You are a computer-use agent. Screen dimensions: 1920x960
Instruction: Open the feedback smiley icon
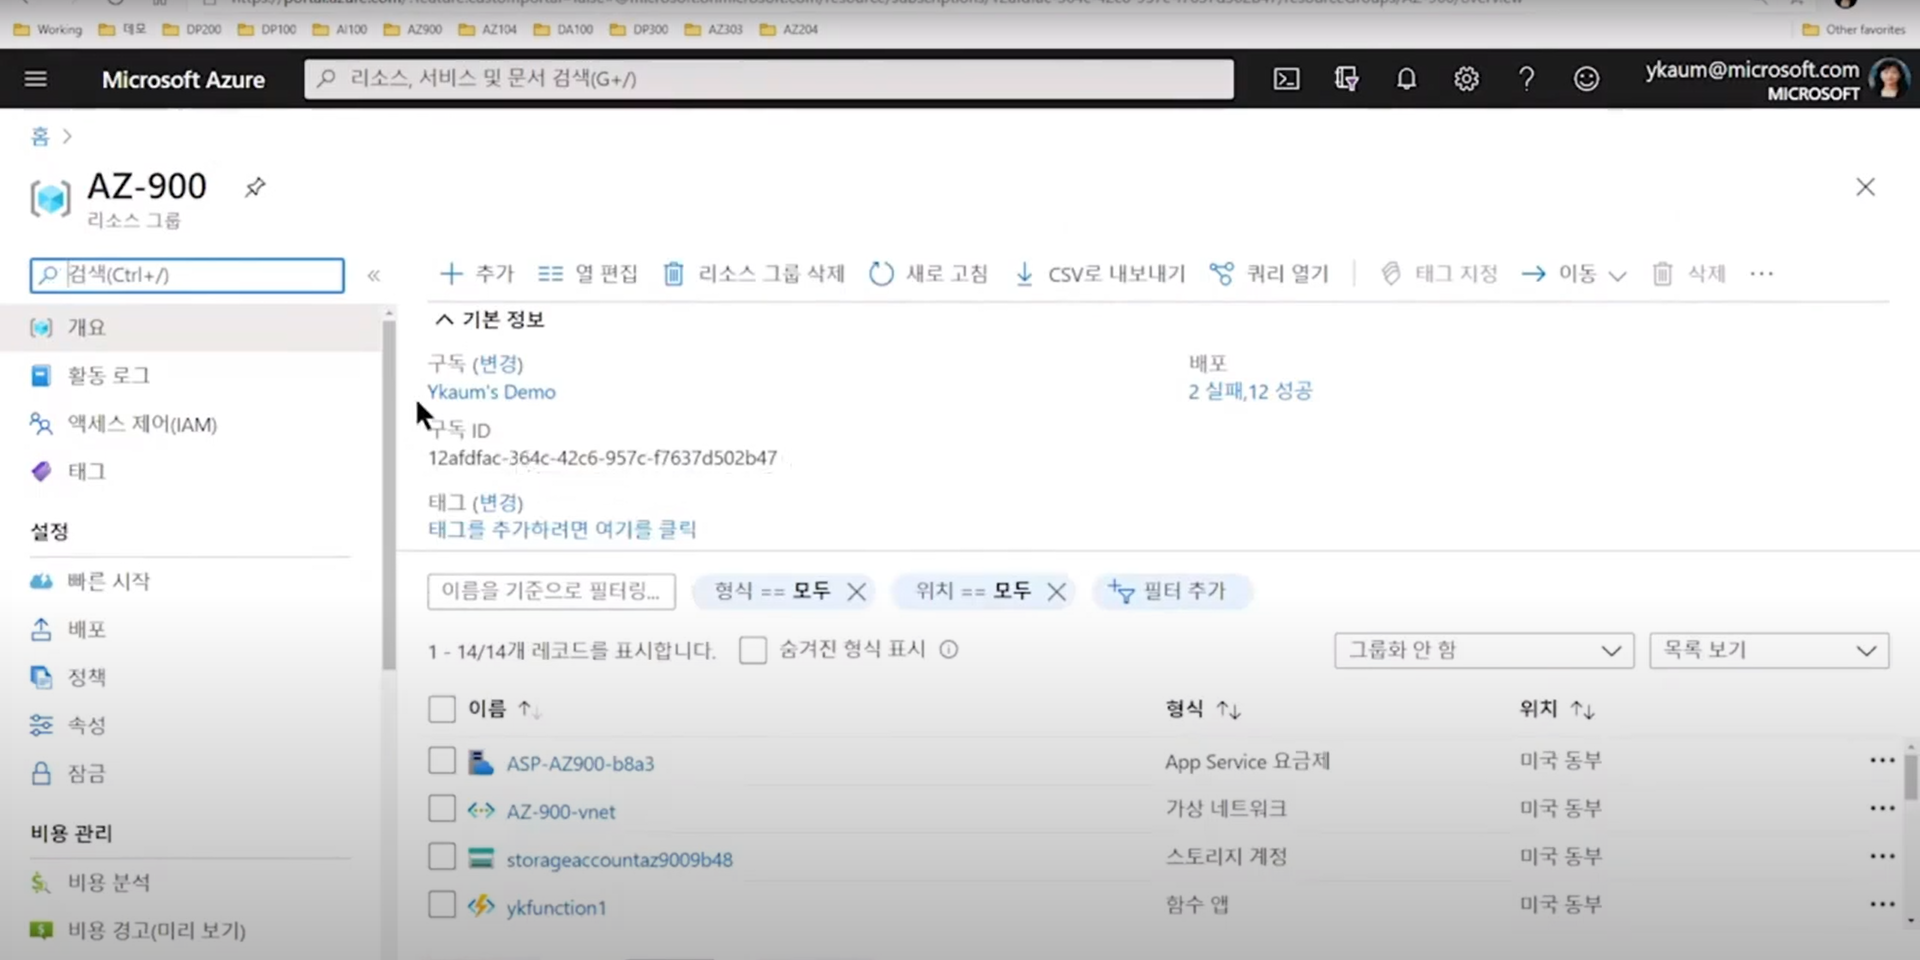(x=1586, y=79)
